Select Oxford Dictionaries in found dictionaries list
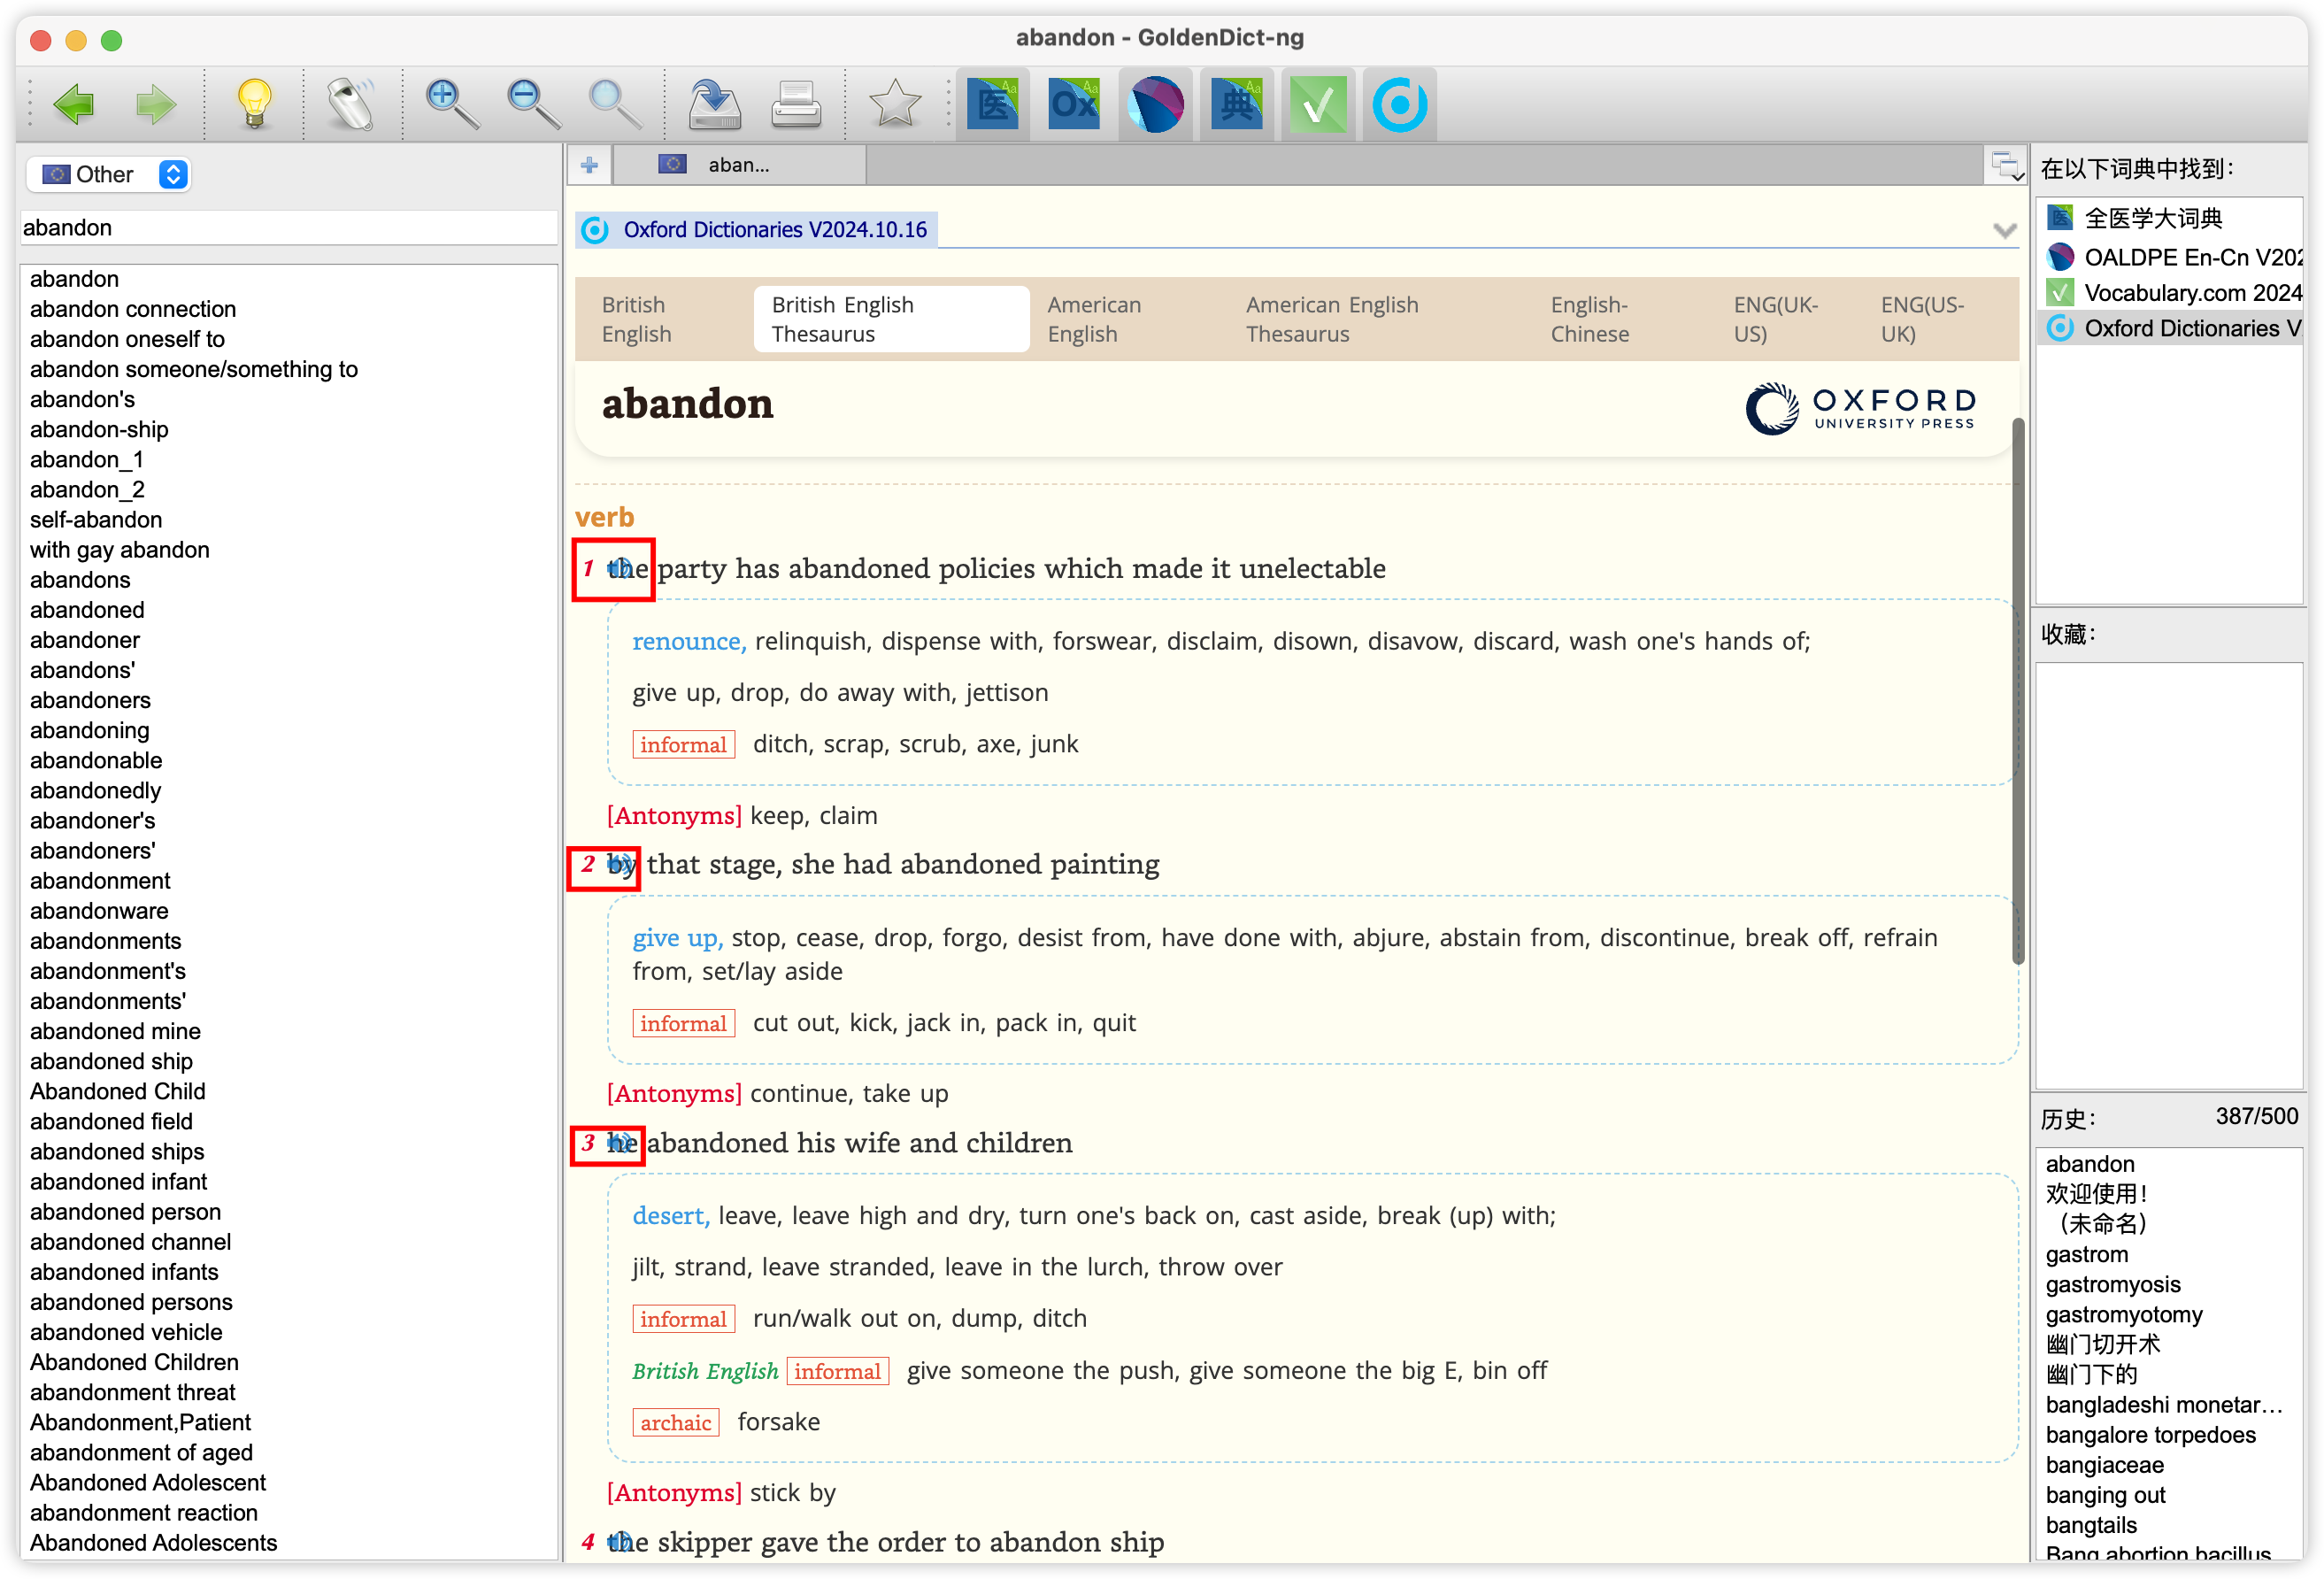The width and height of the screenshot is (2324, 1579). click(2169, 328)
